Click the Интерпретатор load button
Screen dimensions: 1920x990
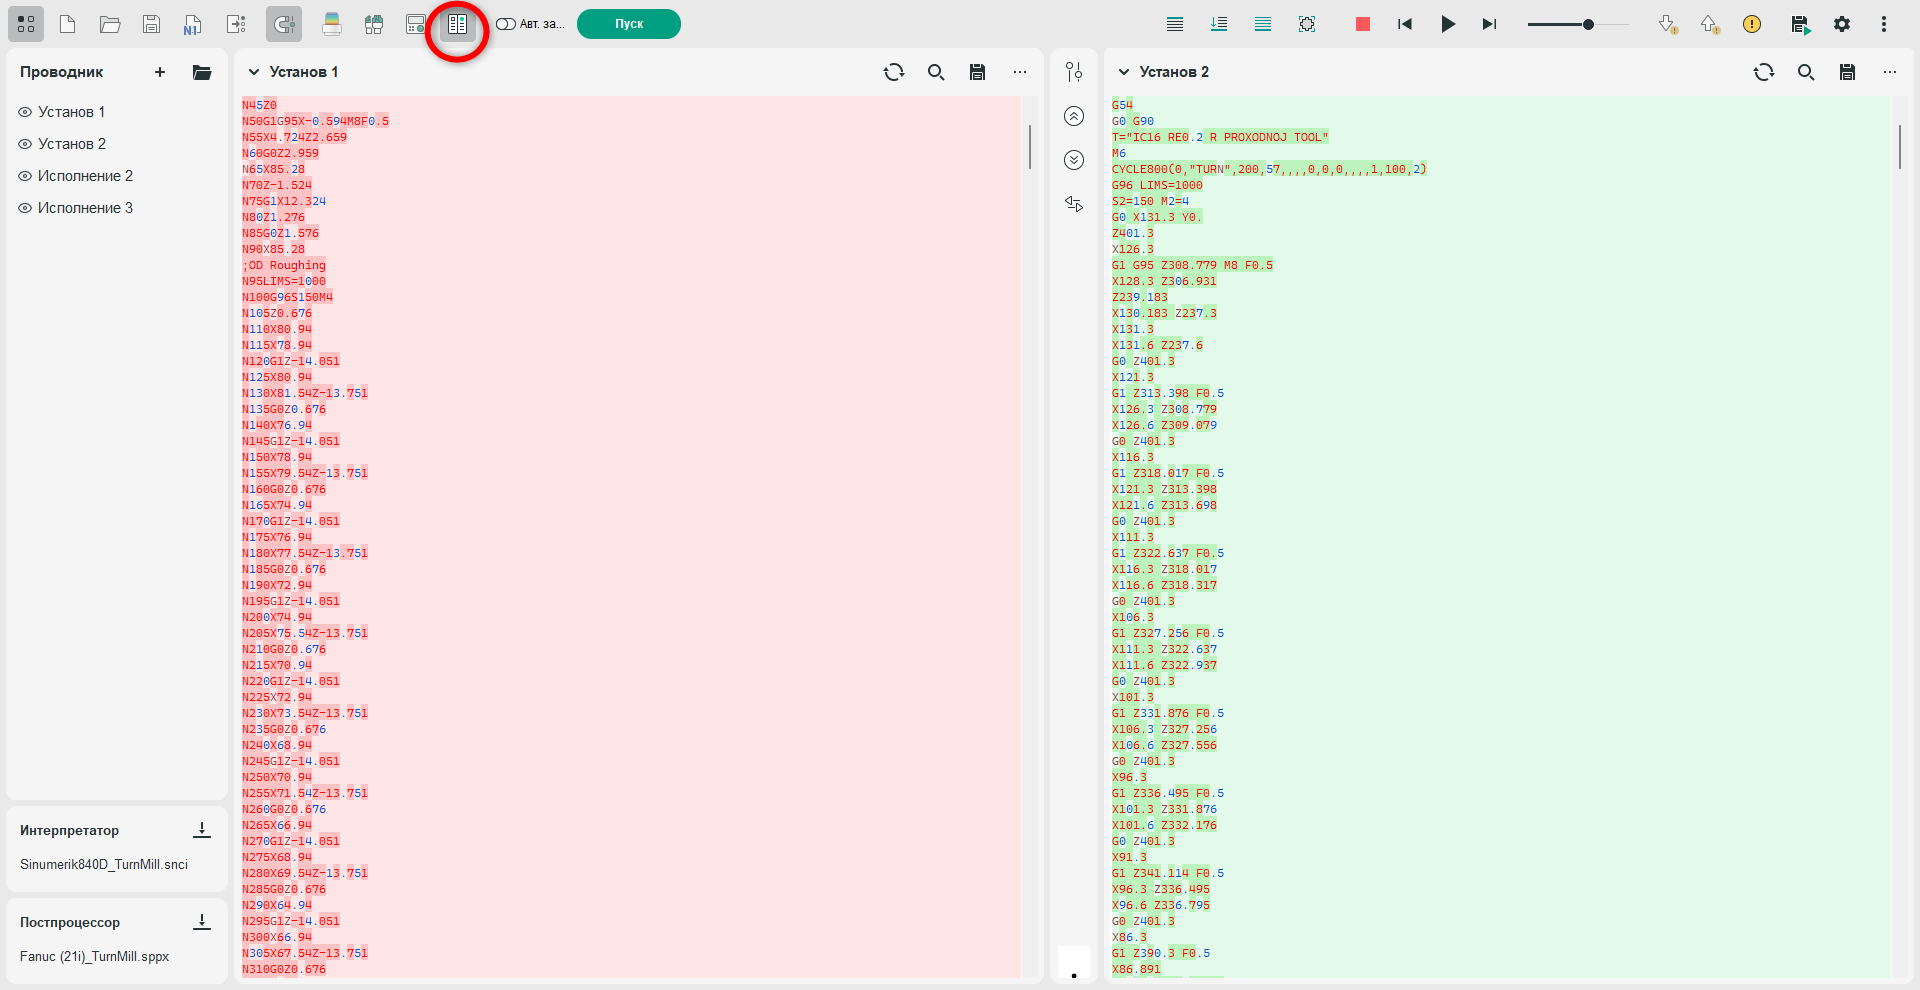pos(202,830)
